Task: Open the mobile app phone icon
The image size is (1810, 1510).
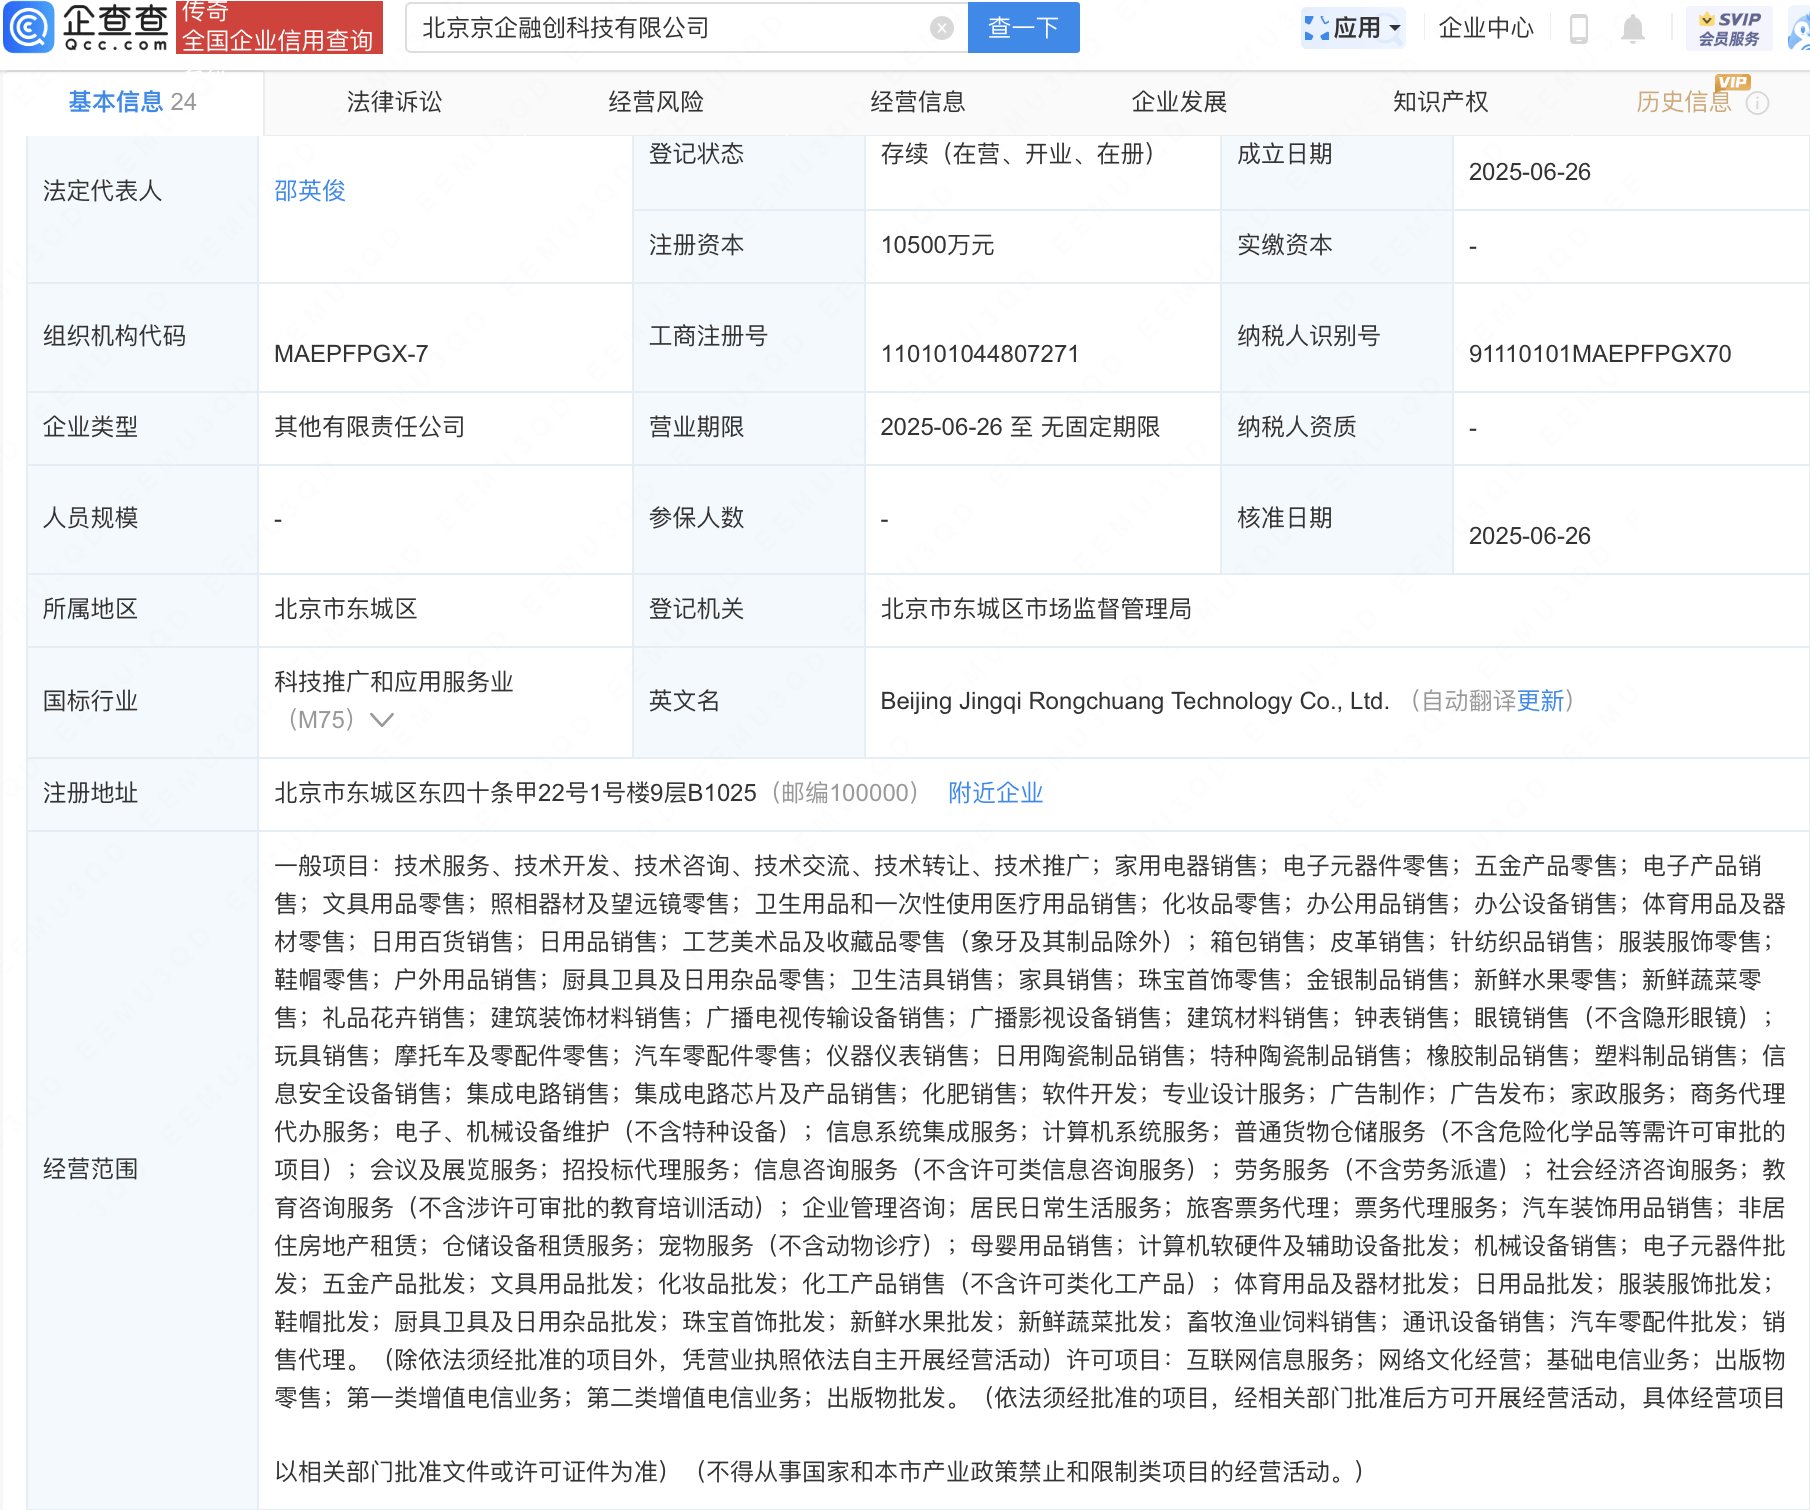Action: (1579, 29)
